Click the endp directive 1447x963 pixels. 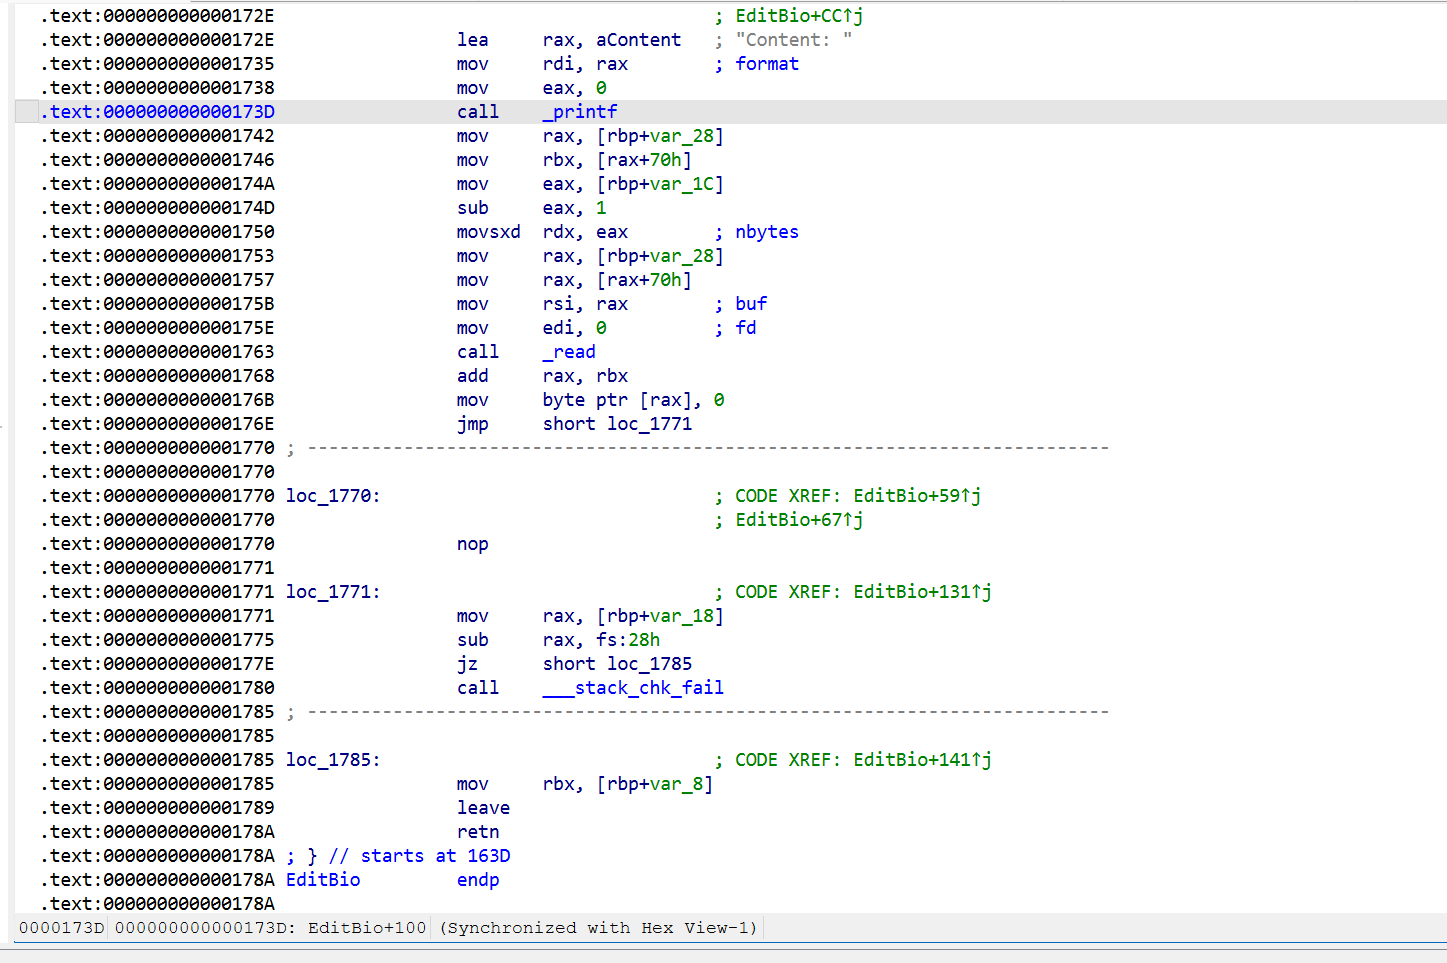[478, 880]
